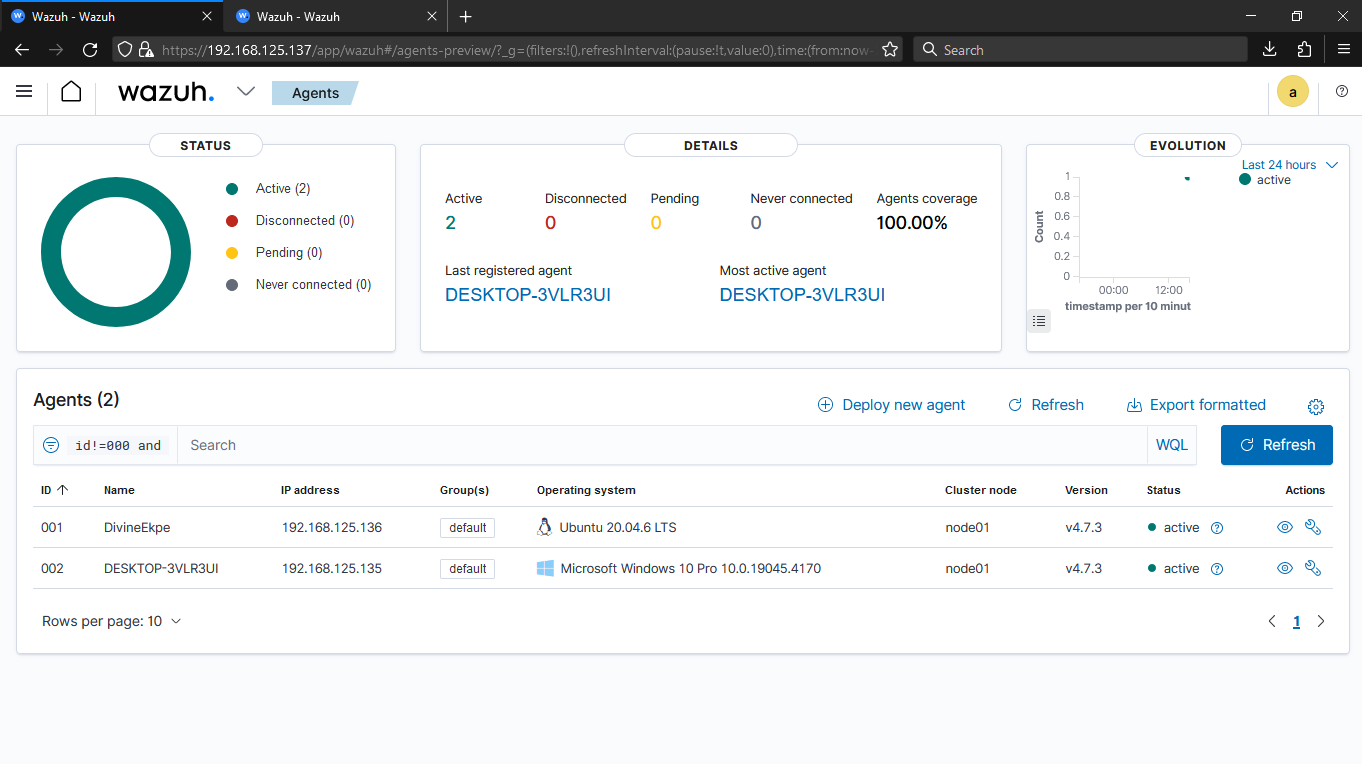Go back in browser history
The image size is (1362, 764).
click(22, 49)
